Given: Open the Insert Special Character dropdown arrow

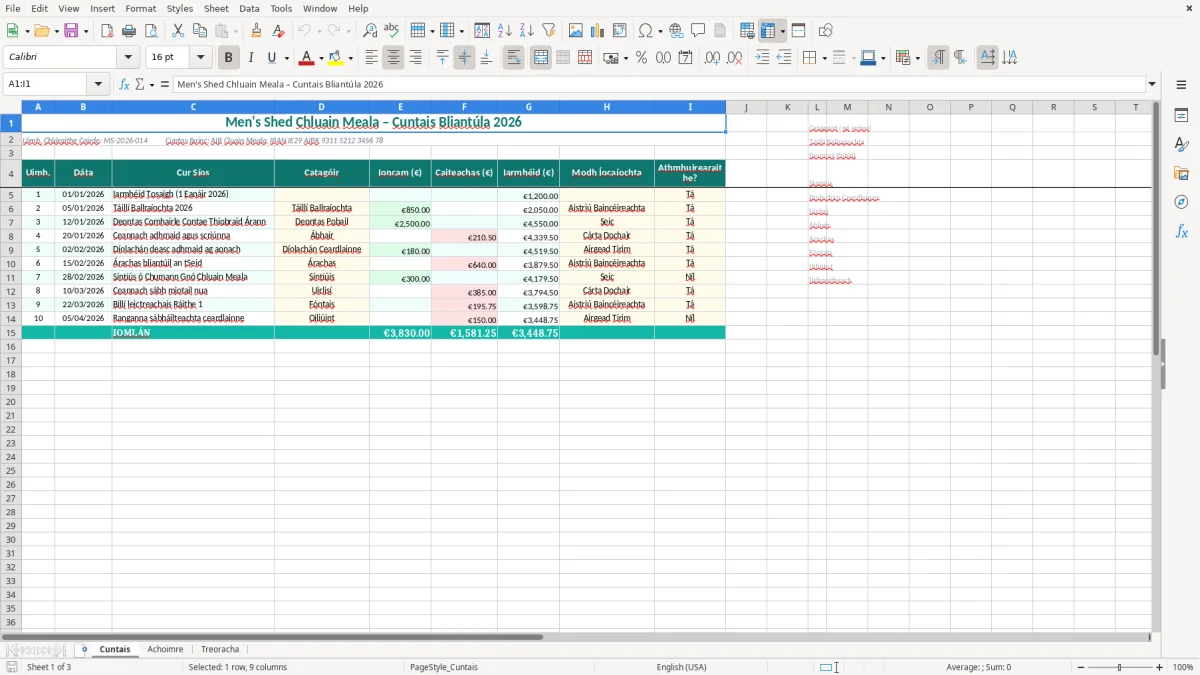Looking at the screenshot, I should [660, 31].
